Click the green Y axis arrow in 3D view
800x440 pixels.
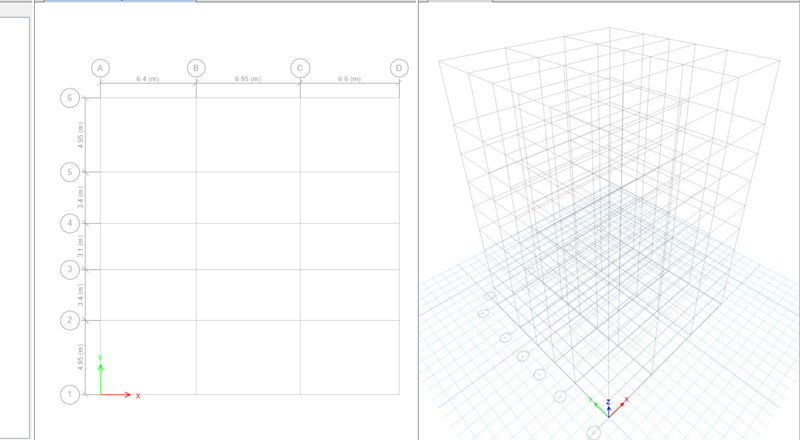point(600,409)
